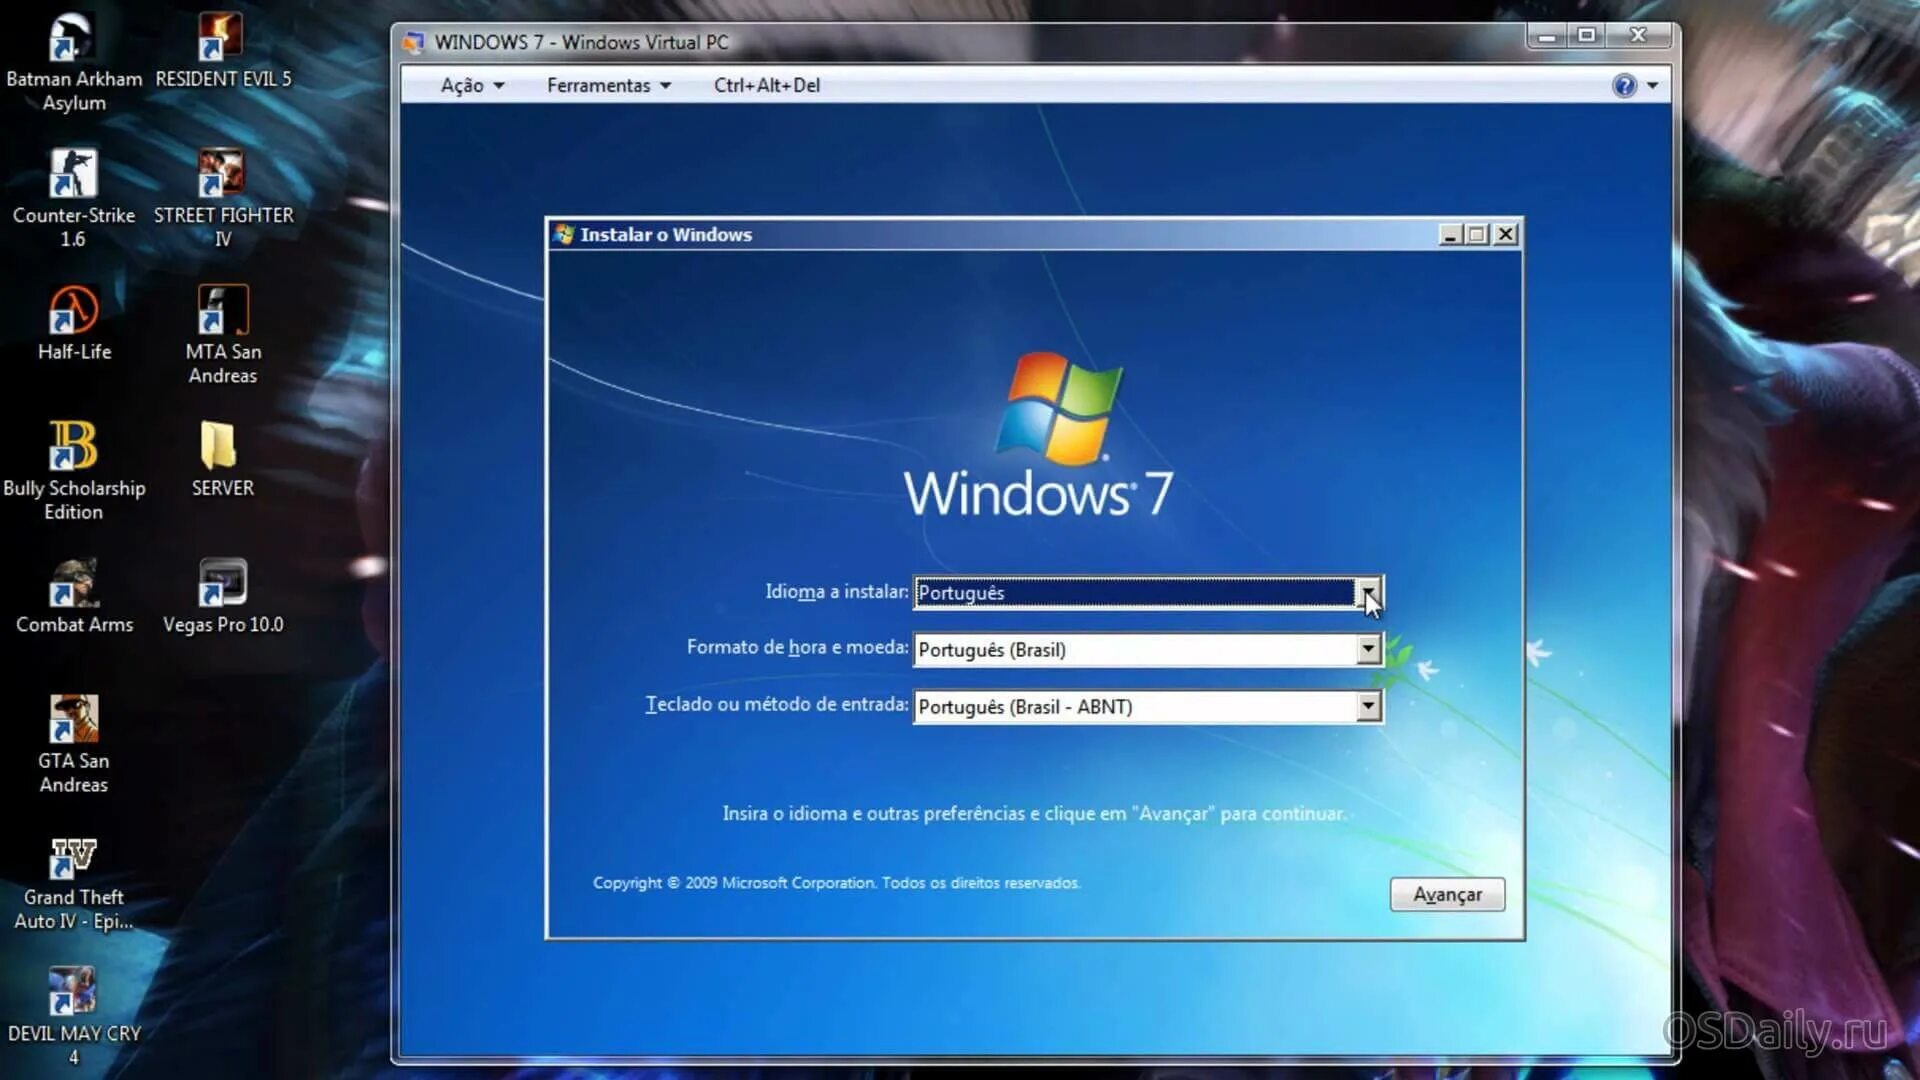Screen dimensions: 1920x1080
Task: Click the Ctrl+Alt+Del button
Action: [766, 86]
